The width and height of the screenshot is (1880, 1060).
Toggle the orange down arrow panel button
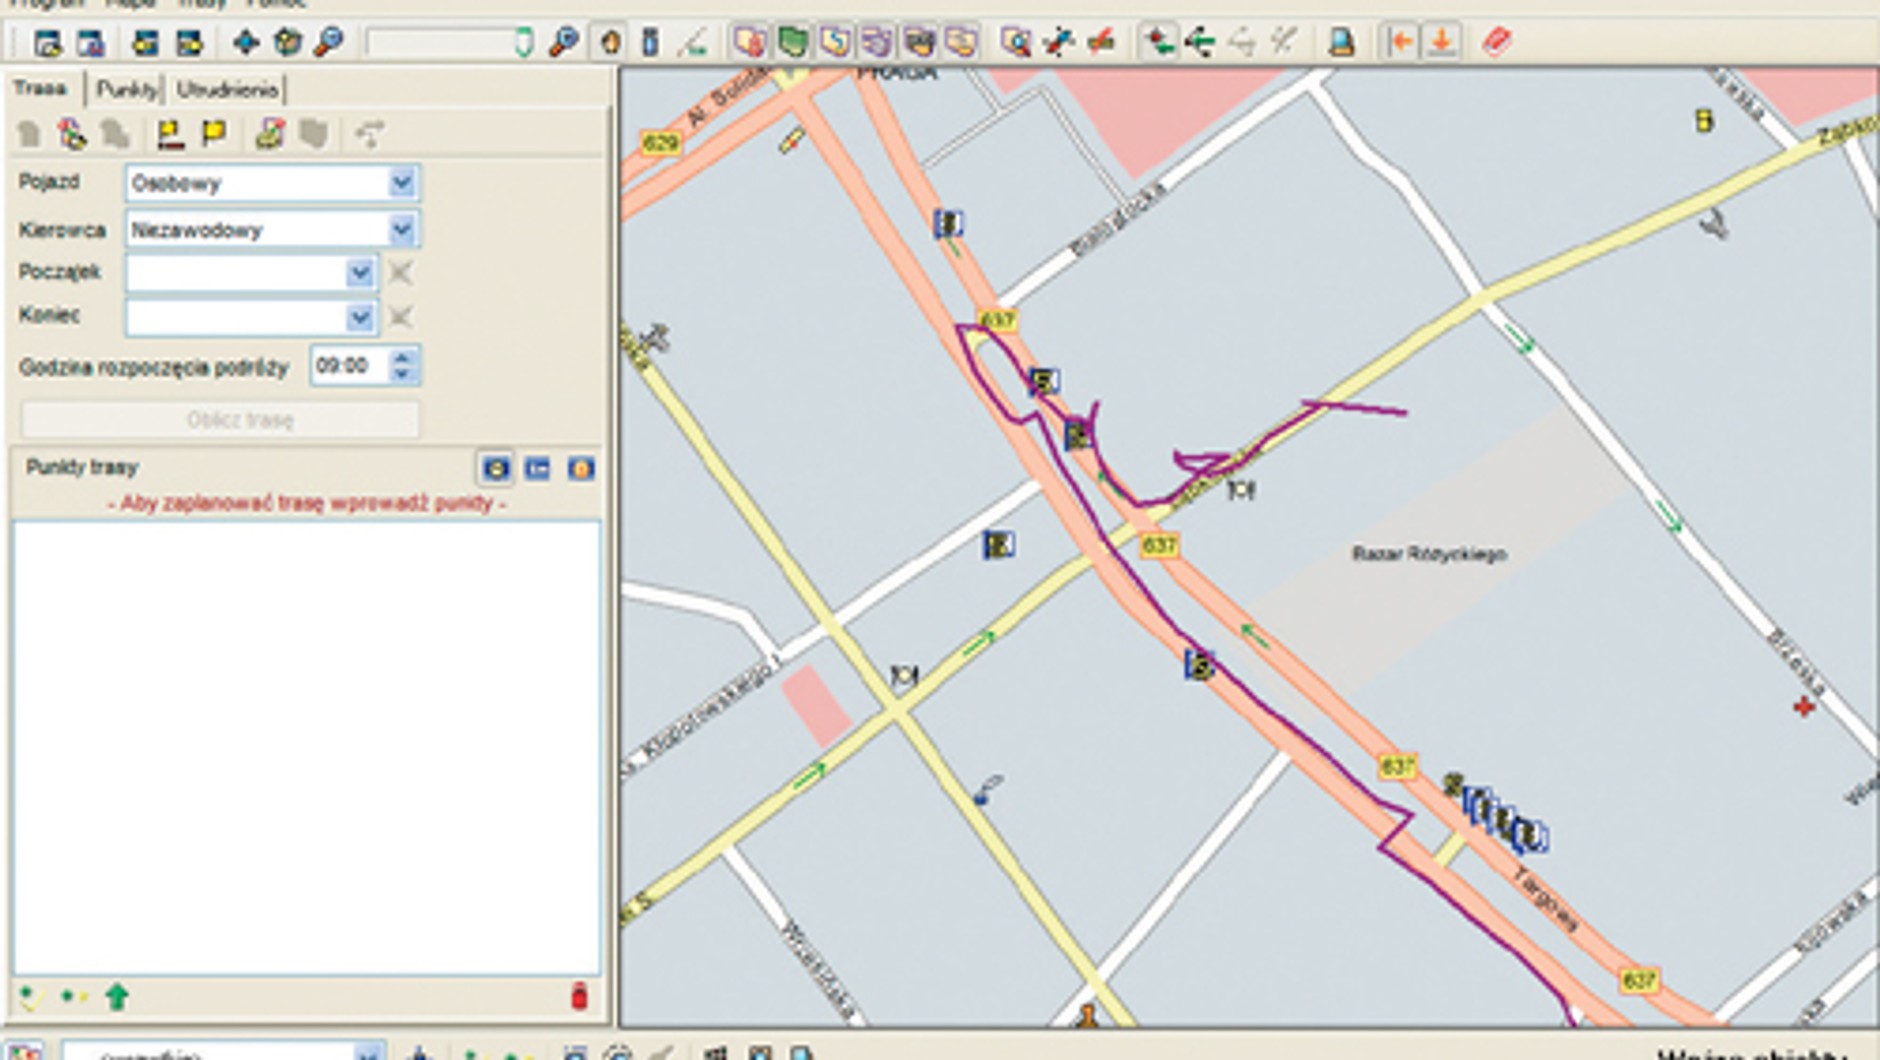(1441, 42)
